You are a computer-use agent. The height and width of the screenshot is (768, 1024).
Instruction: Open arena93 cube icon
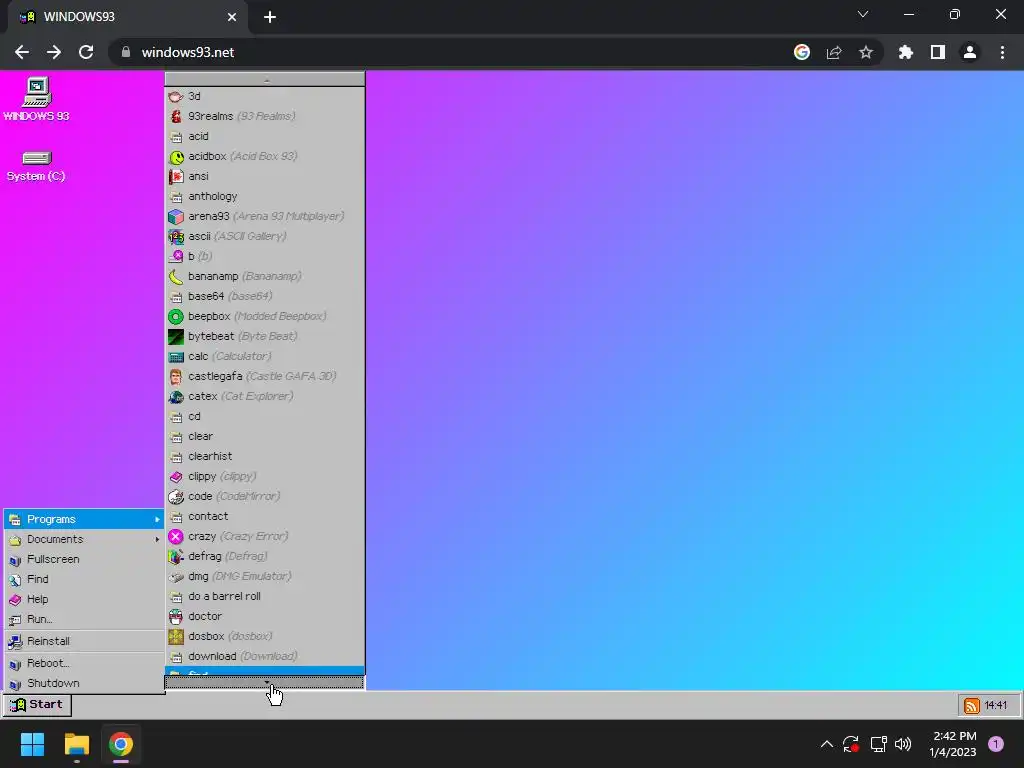point(176,216)
